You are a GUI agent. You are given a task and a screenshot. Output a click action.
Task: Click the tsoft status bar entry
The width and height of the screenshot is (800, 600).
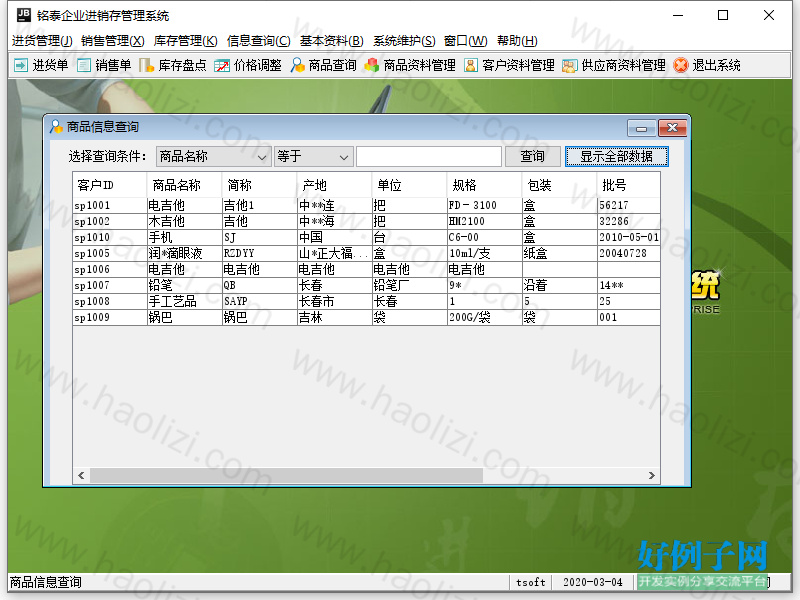point(531,582)
